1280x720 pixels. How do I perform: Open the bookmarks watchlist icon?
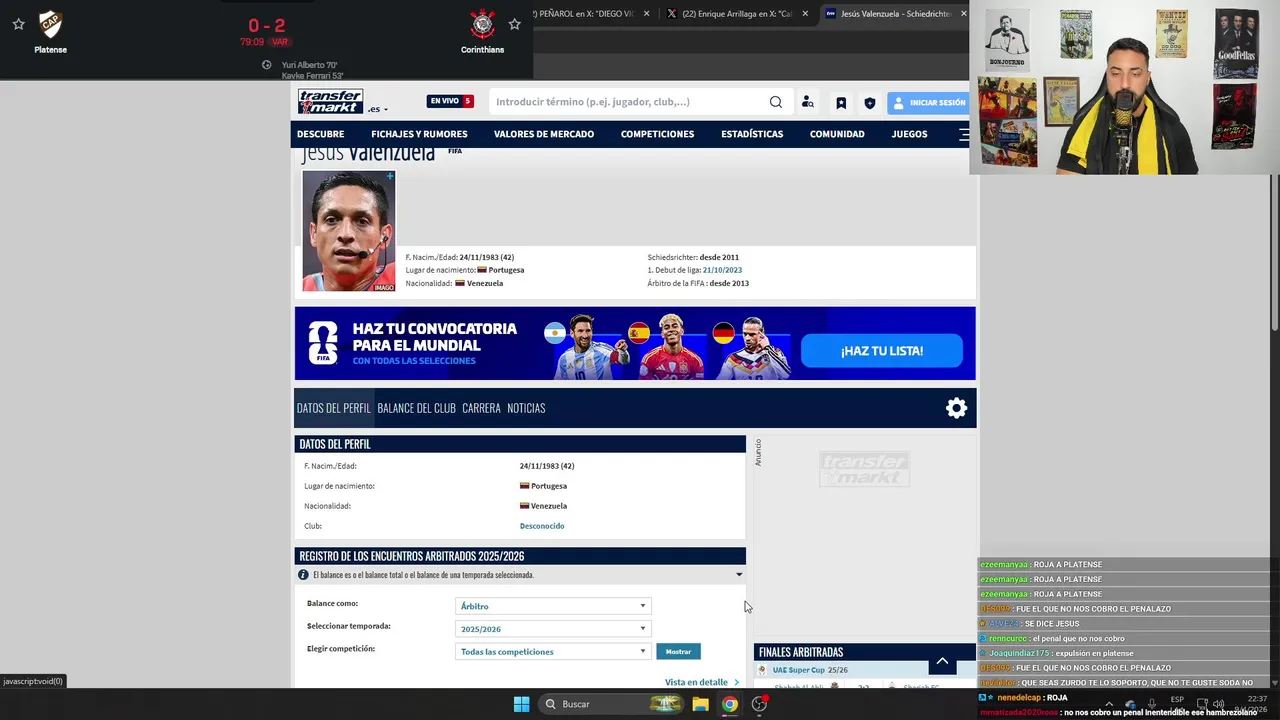point(841,103)
